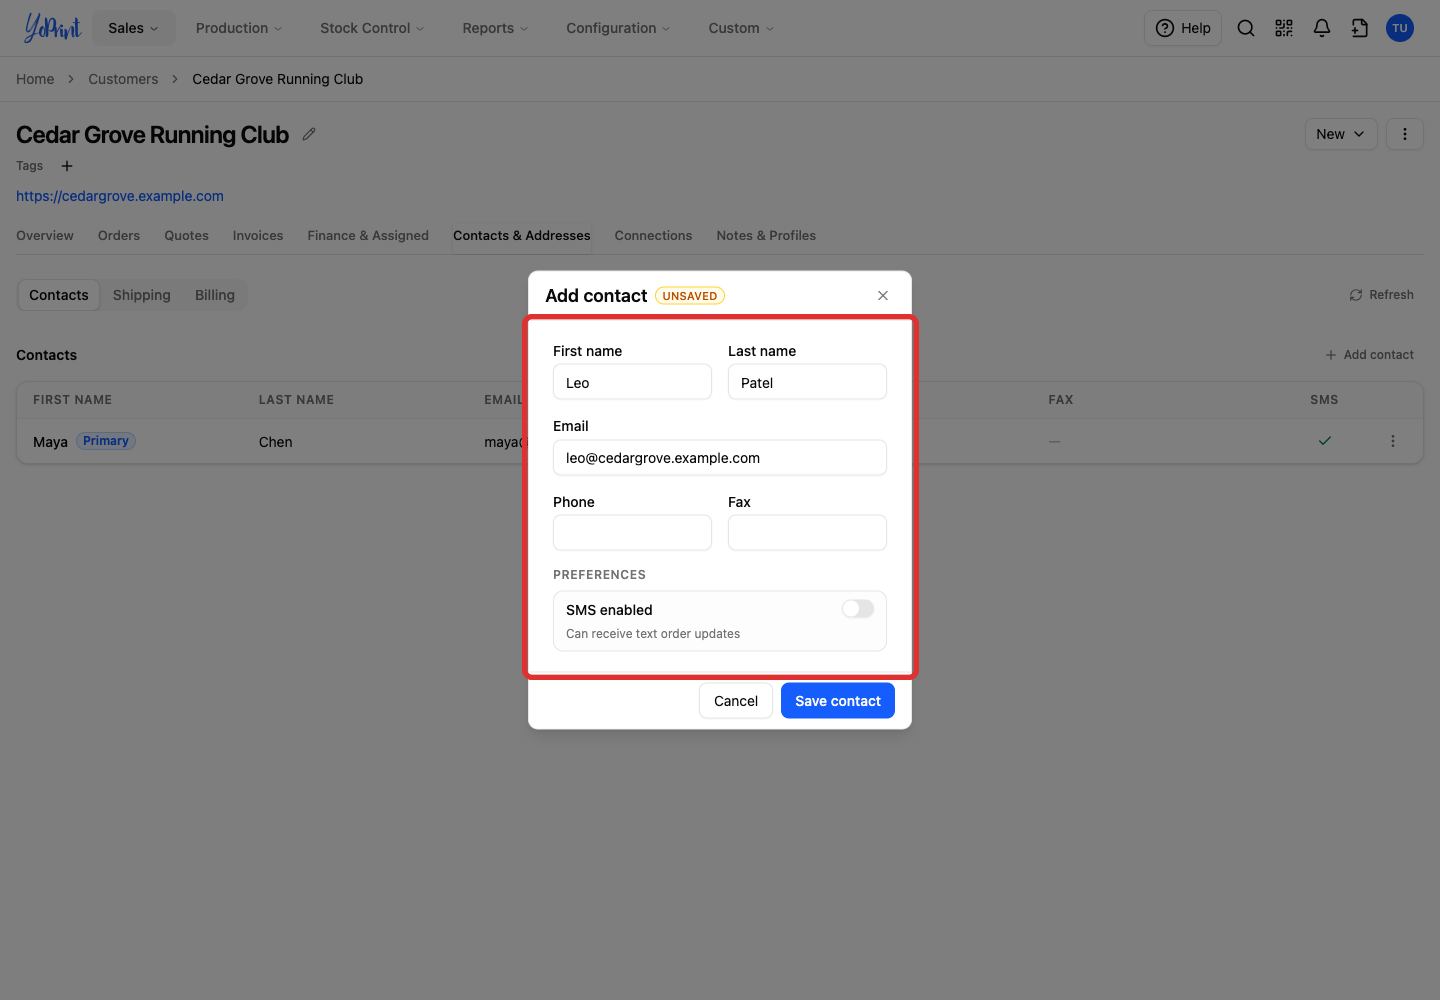Select the Billing sub-tab
This screenshot has width=1440, height=1000.
coord(215,295)
